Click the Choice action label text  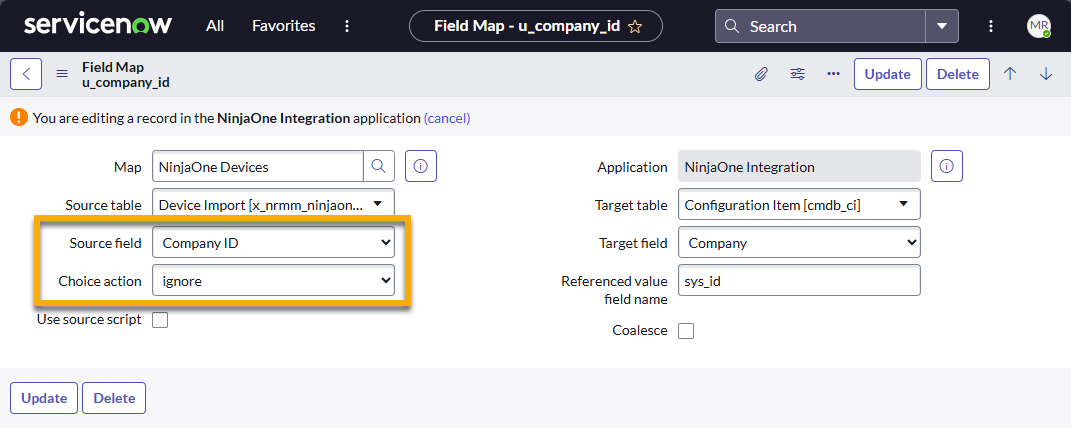pos(100,281)
